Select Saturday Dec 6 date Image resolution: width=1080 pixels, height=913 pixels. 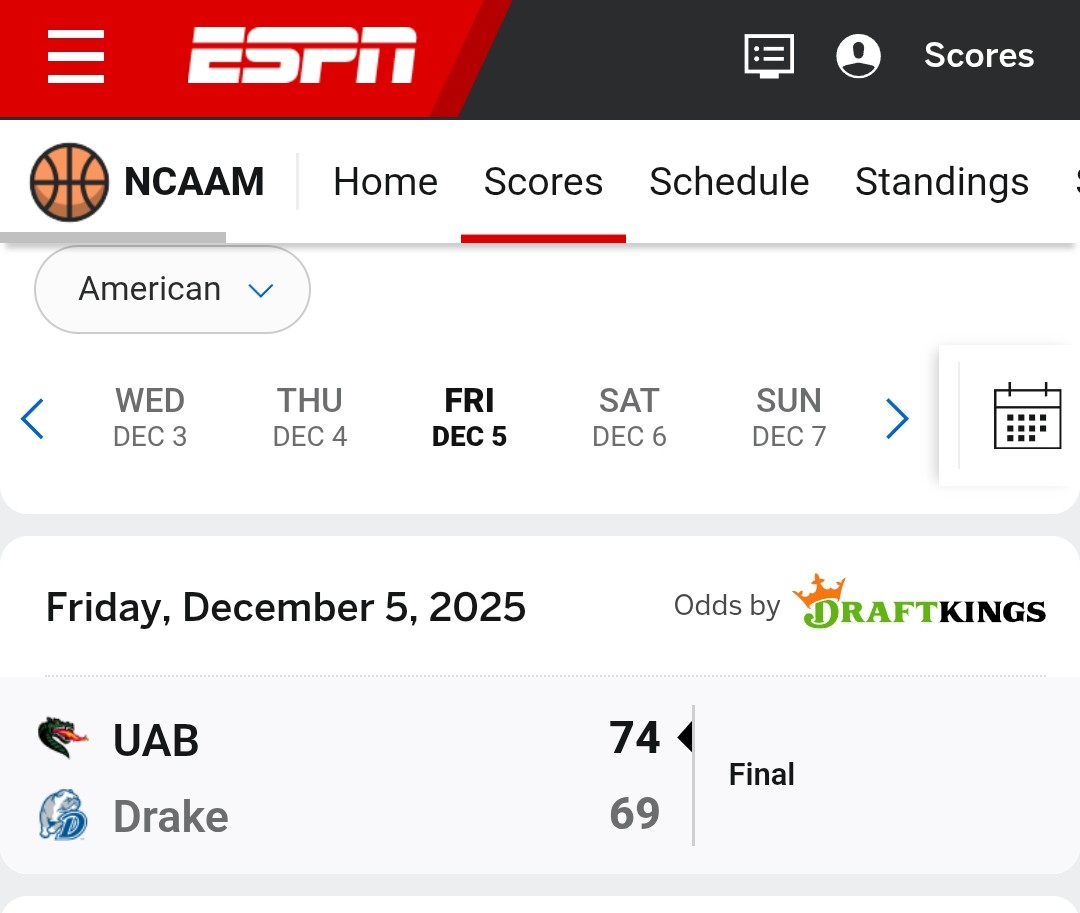point(629,417)
